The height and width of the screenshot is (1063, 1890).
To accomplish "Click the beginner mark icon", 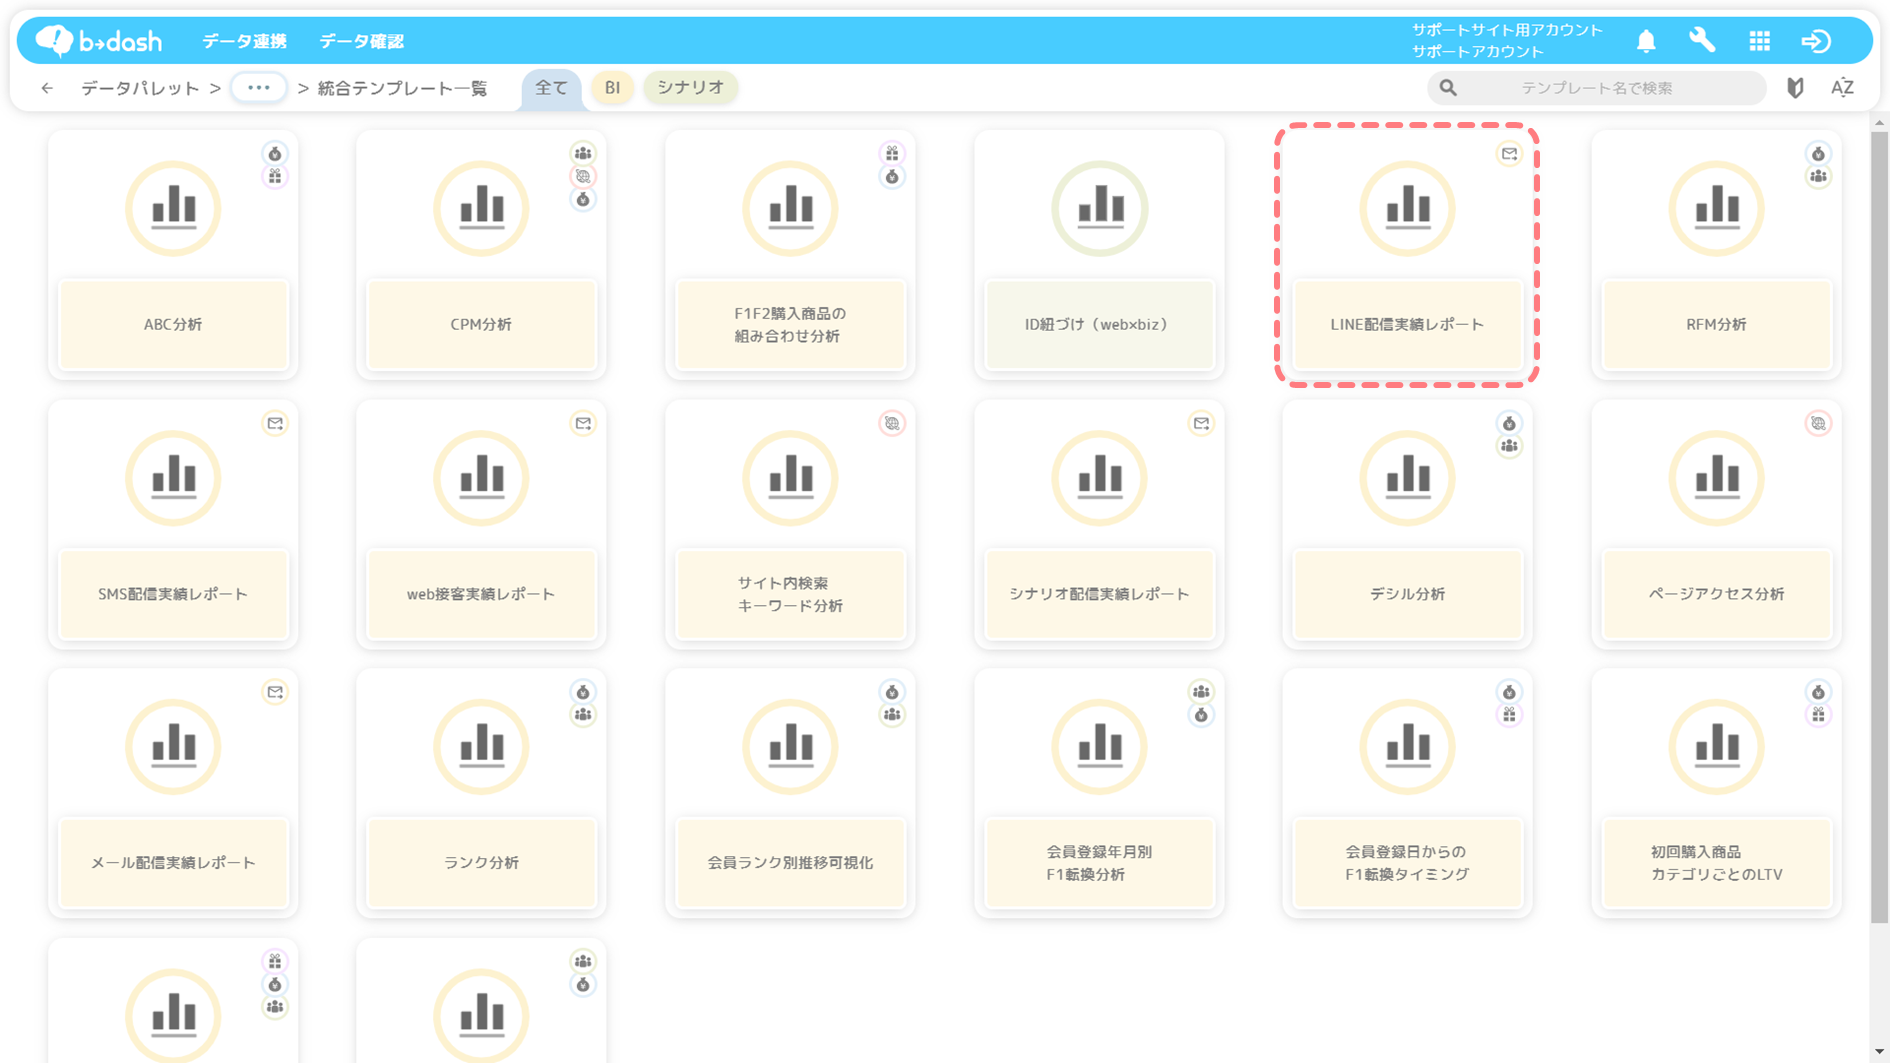I will 1795,88.
